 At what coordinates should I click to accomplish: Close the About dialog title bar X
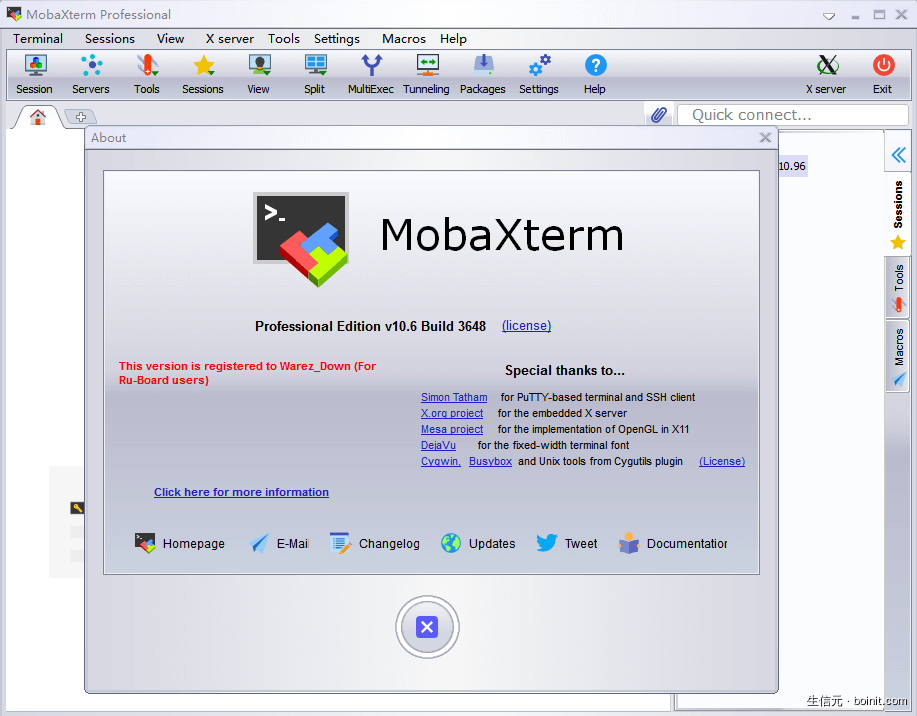coord(765,137)
